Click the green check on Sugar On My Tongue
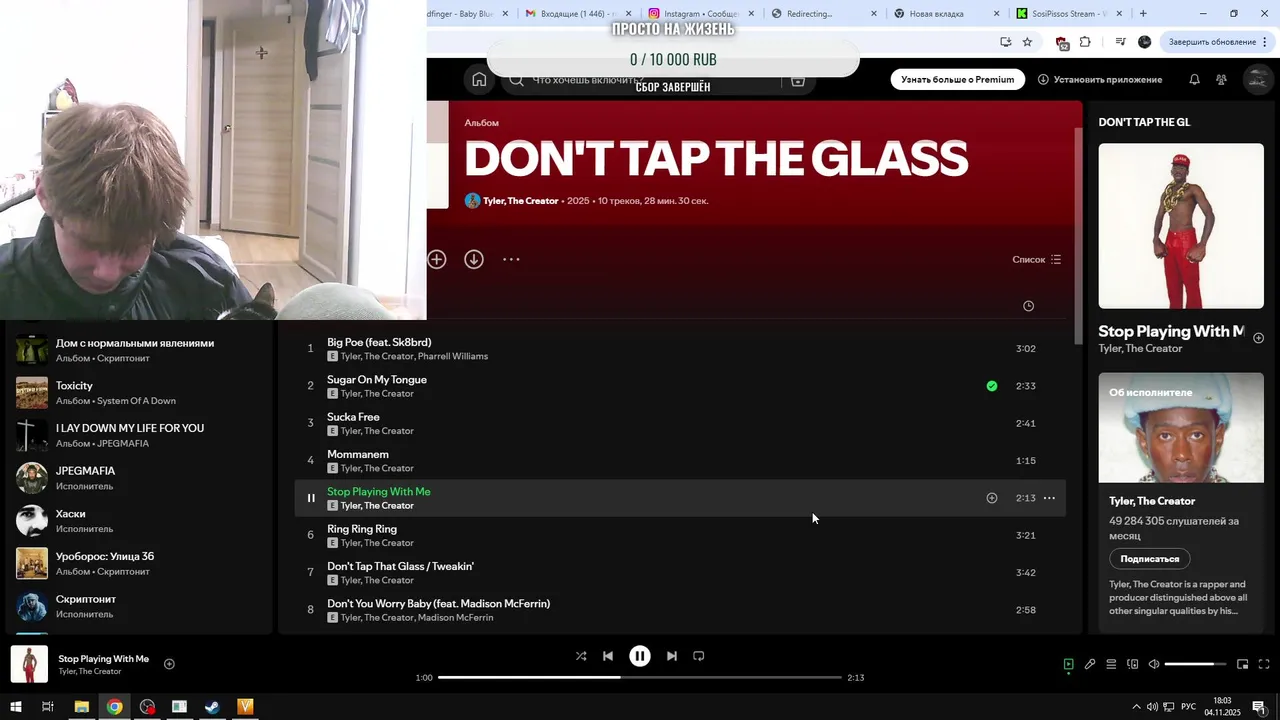The width and height of the screenshot is (1280, 720). pos(992,386)
